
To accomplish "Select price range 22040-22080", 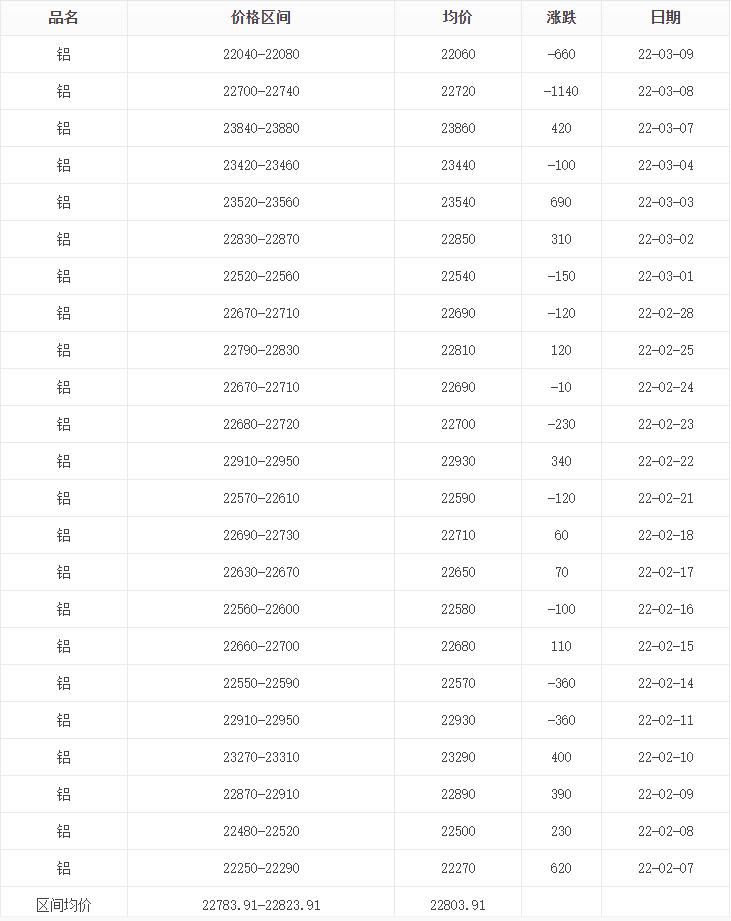I will point(261,55).
